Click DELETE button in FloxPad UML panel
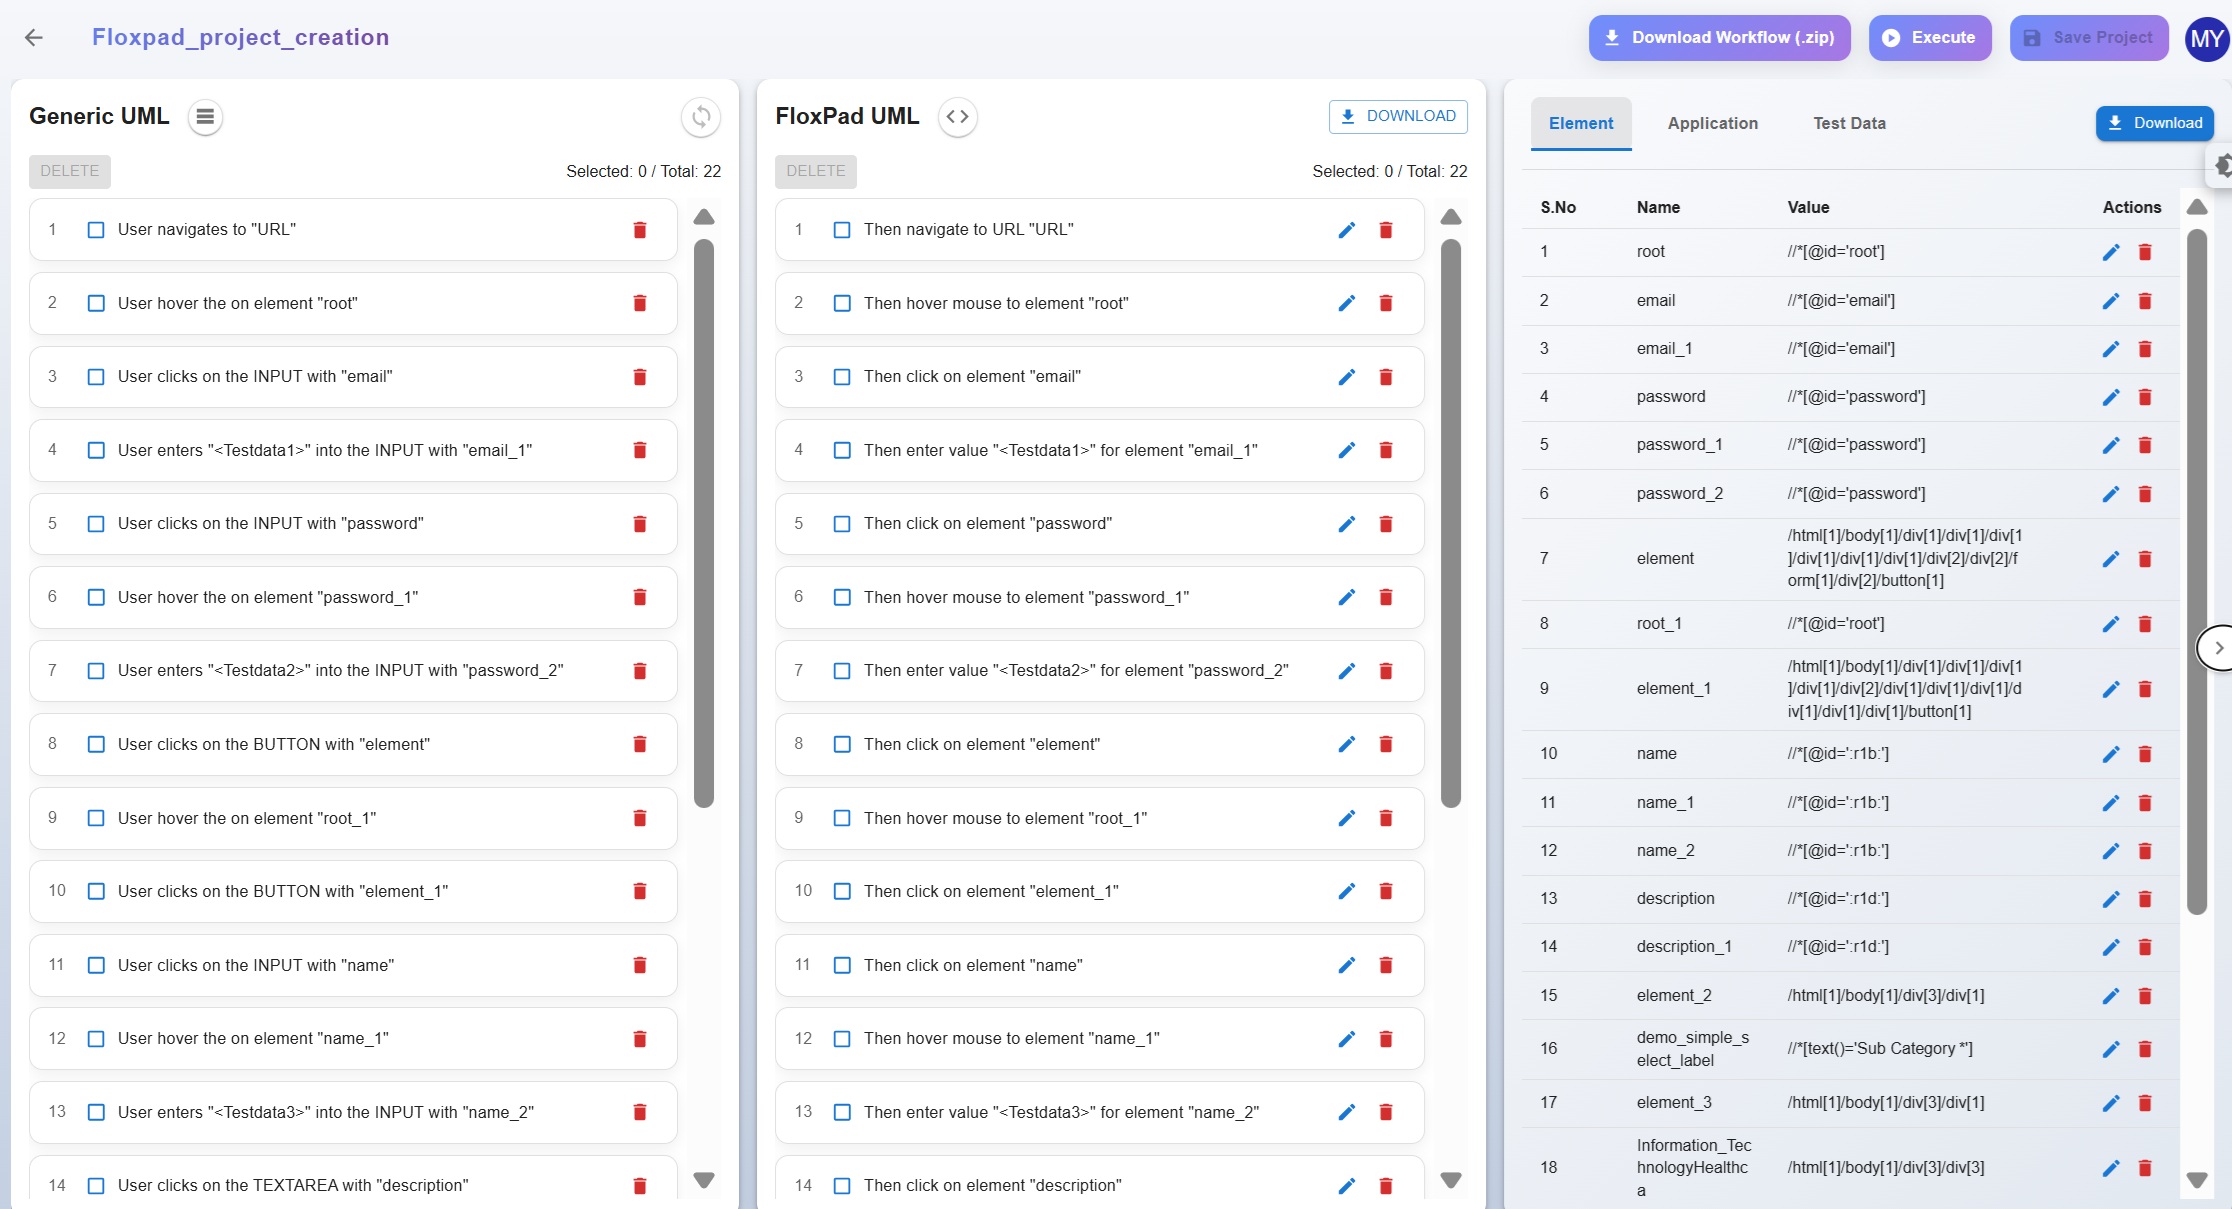Viewport: 2232px width, 1209px height. click(x=816, y=171)
